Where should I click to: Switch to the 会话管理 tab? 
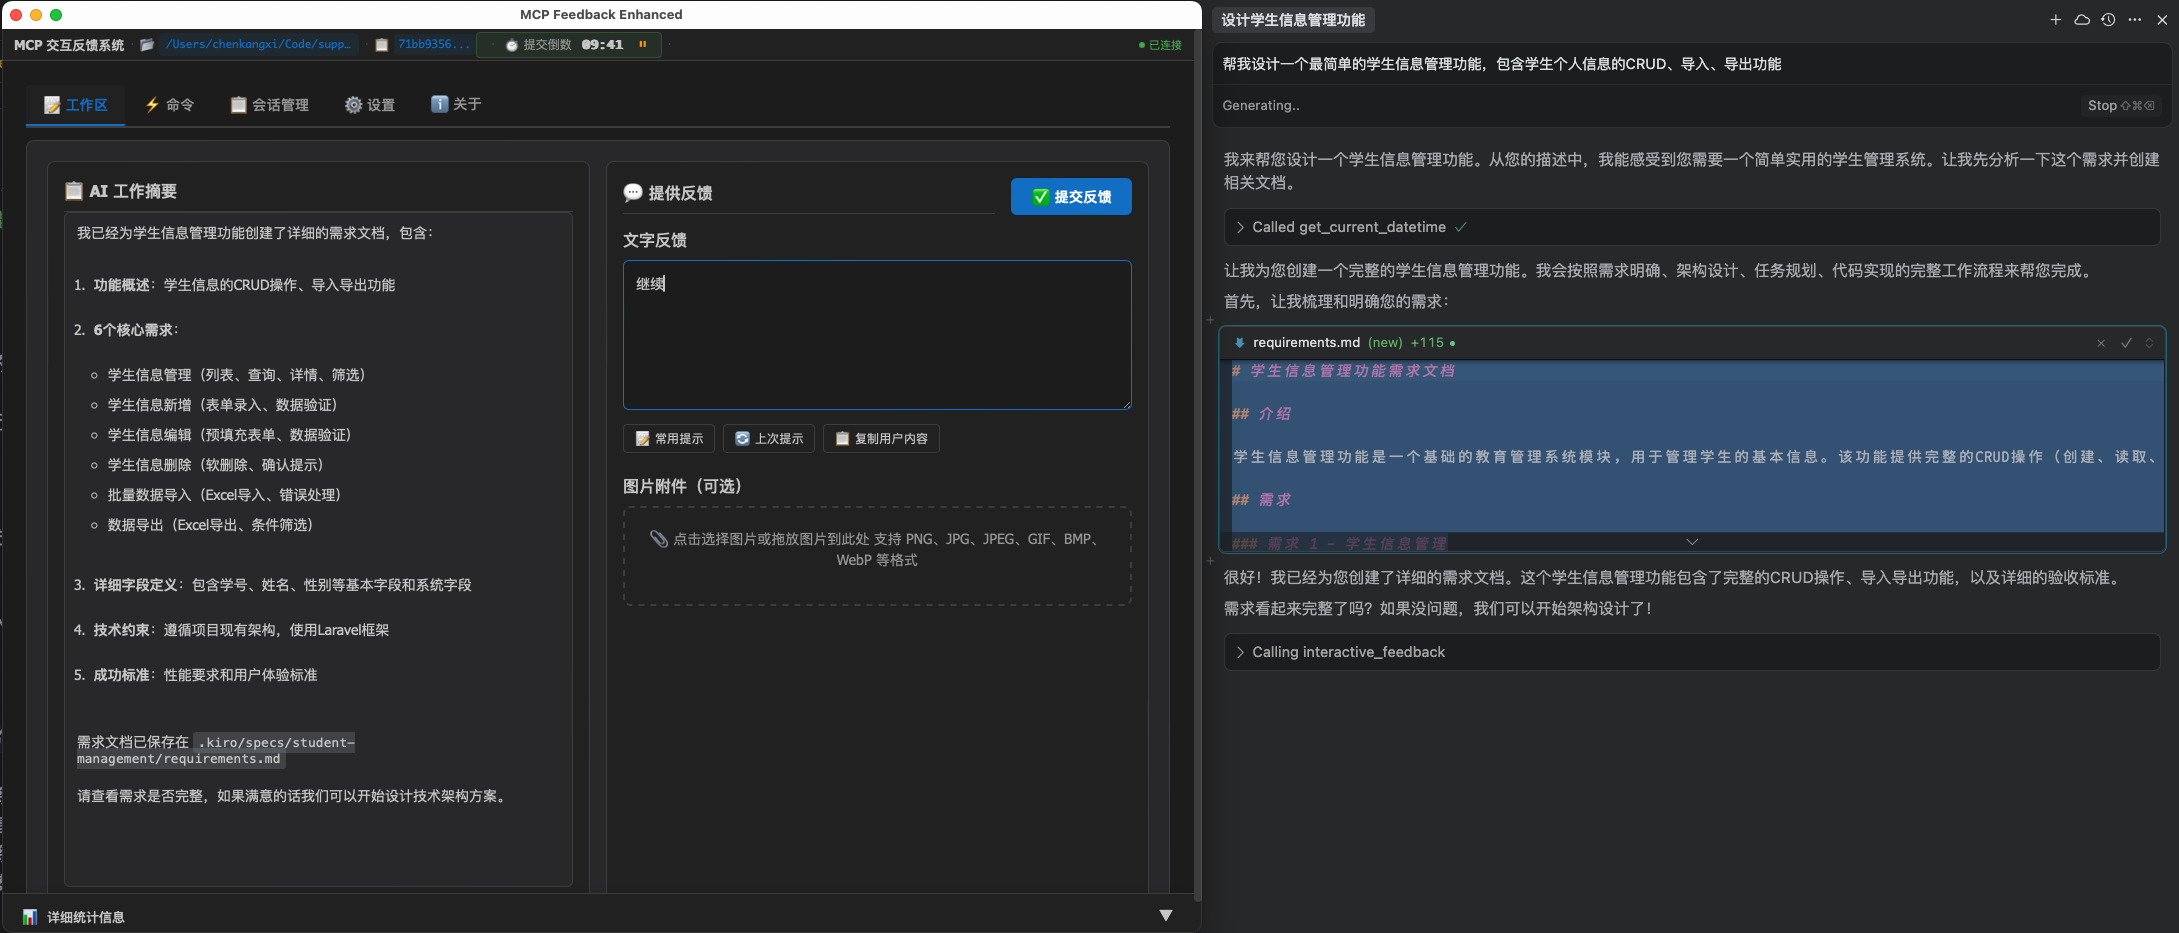tap(269, 104)
